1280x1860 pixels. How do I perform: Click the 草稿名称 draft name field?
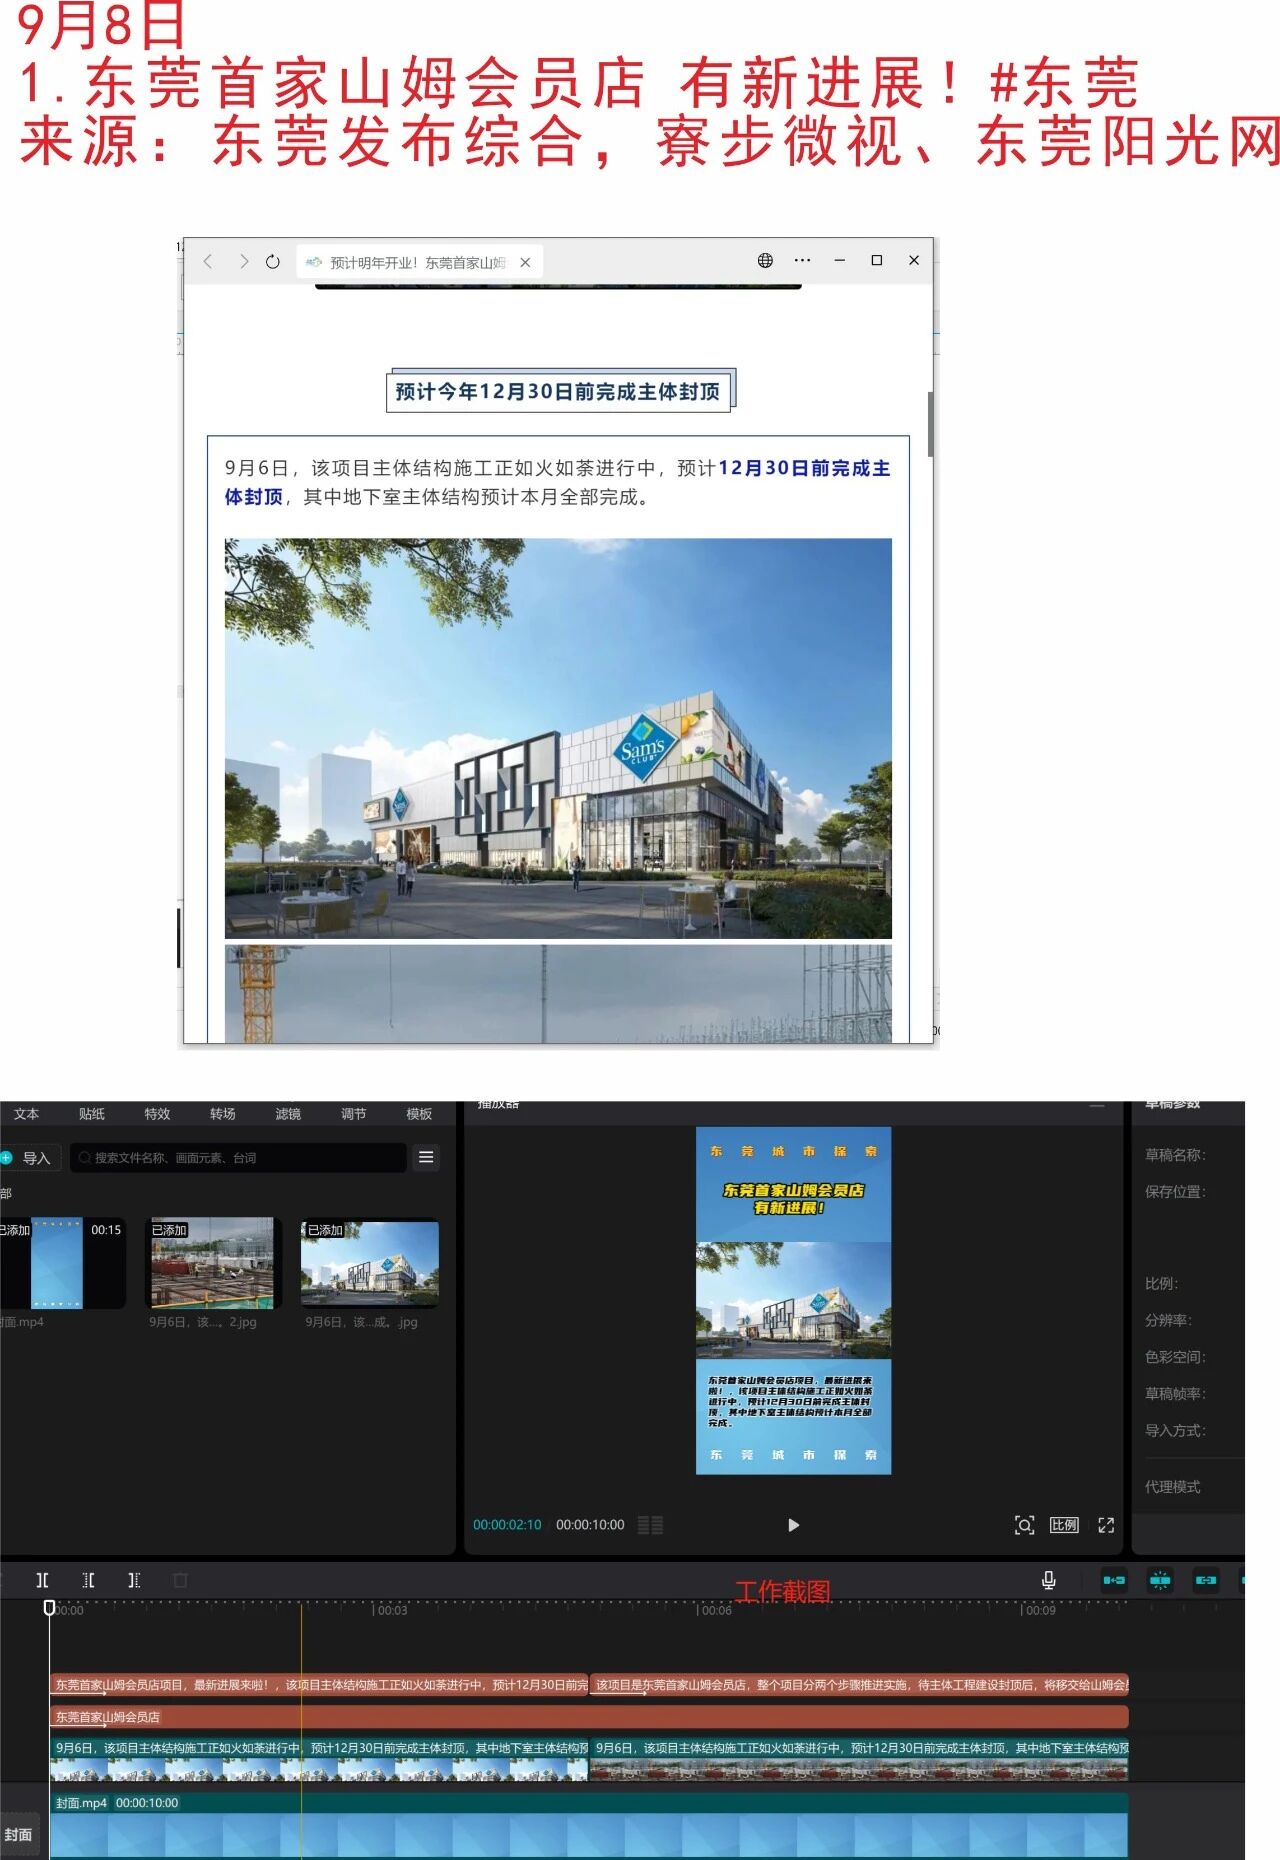click(x=1176, y=1155)
